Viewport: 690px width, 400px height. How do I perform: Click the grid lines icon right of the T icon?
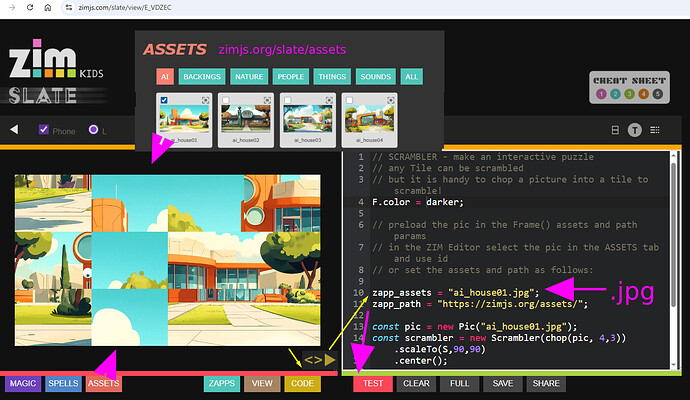[655, 130]
